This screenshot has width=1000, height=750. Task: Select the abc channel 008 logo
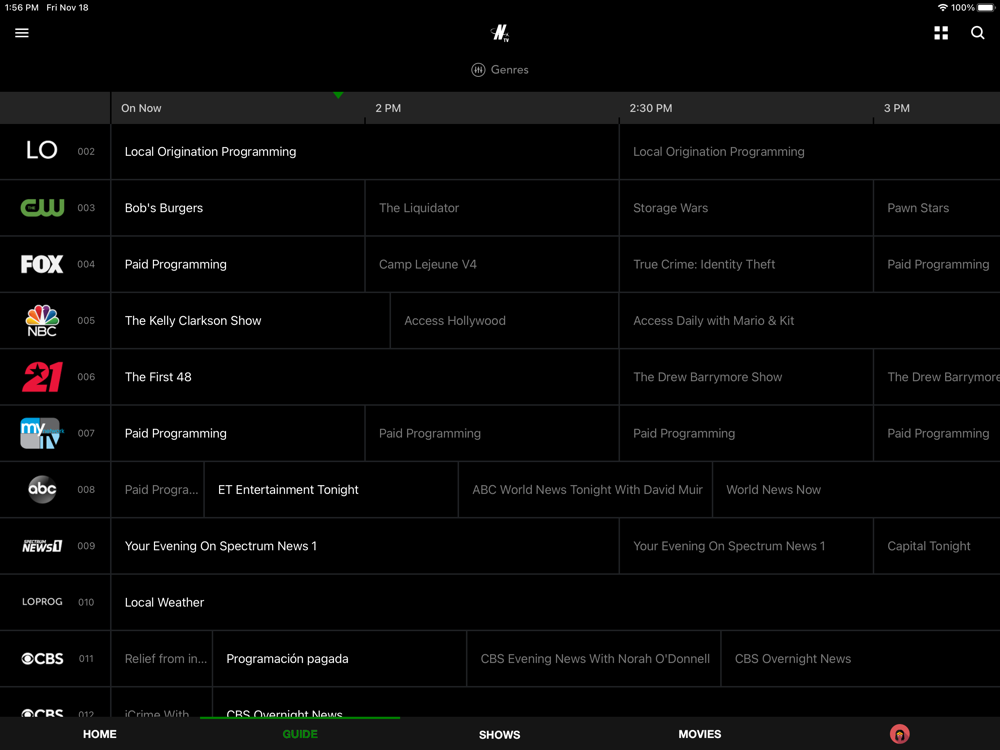click(42, 489)
